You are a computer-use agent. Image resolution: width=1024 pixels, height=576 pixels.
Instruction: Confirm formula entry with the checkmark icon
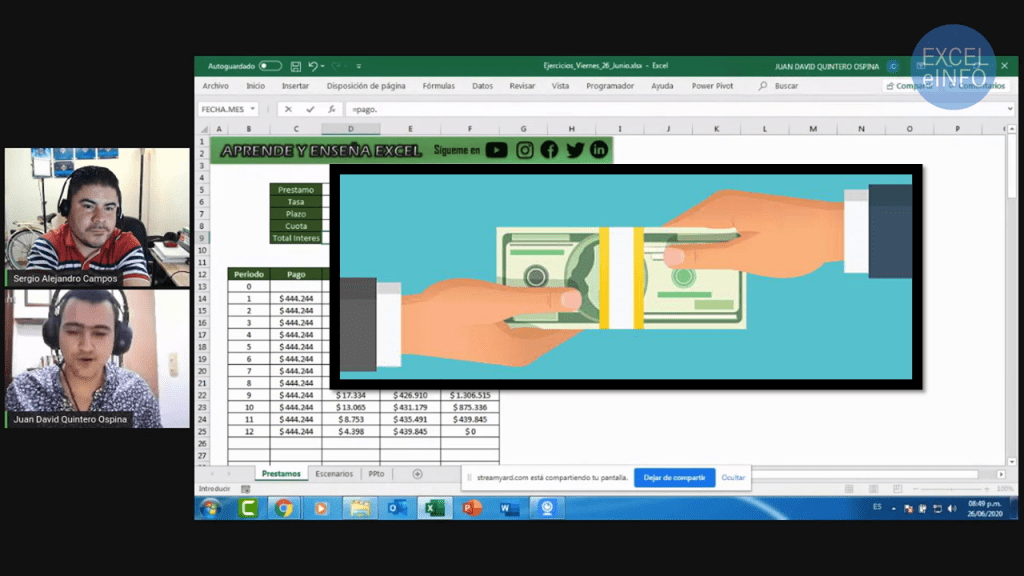tap(310, 109)
